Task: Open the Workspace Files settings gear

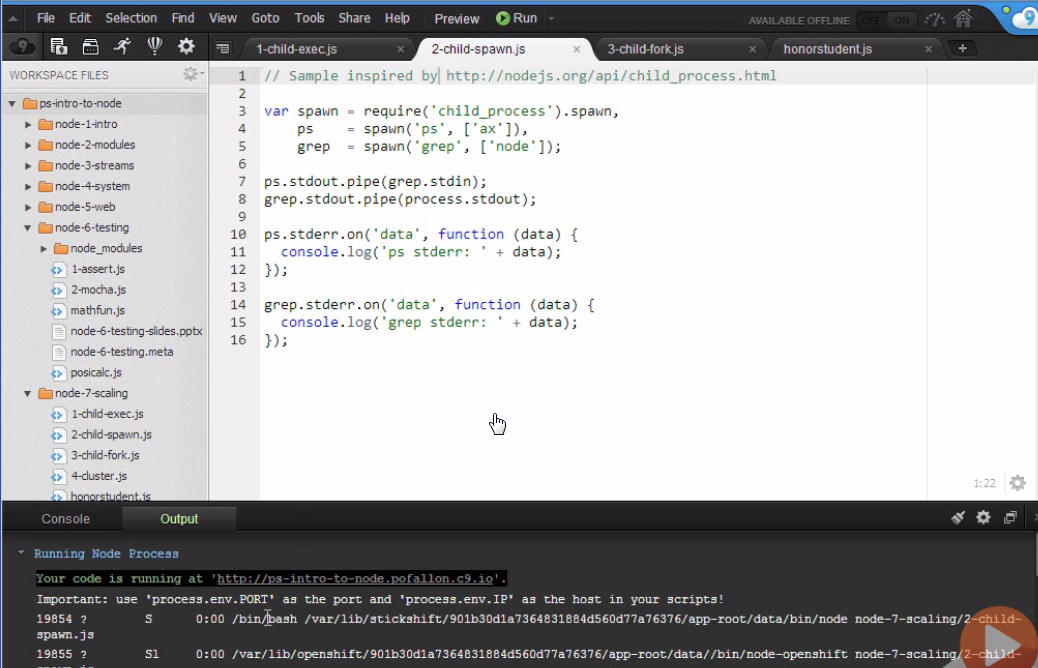Action: (193, 74)
